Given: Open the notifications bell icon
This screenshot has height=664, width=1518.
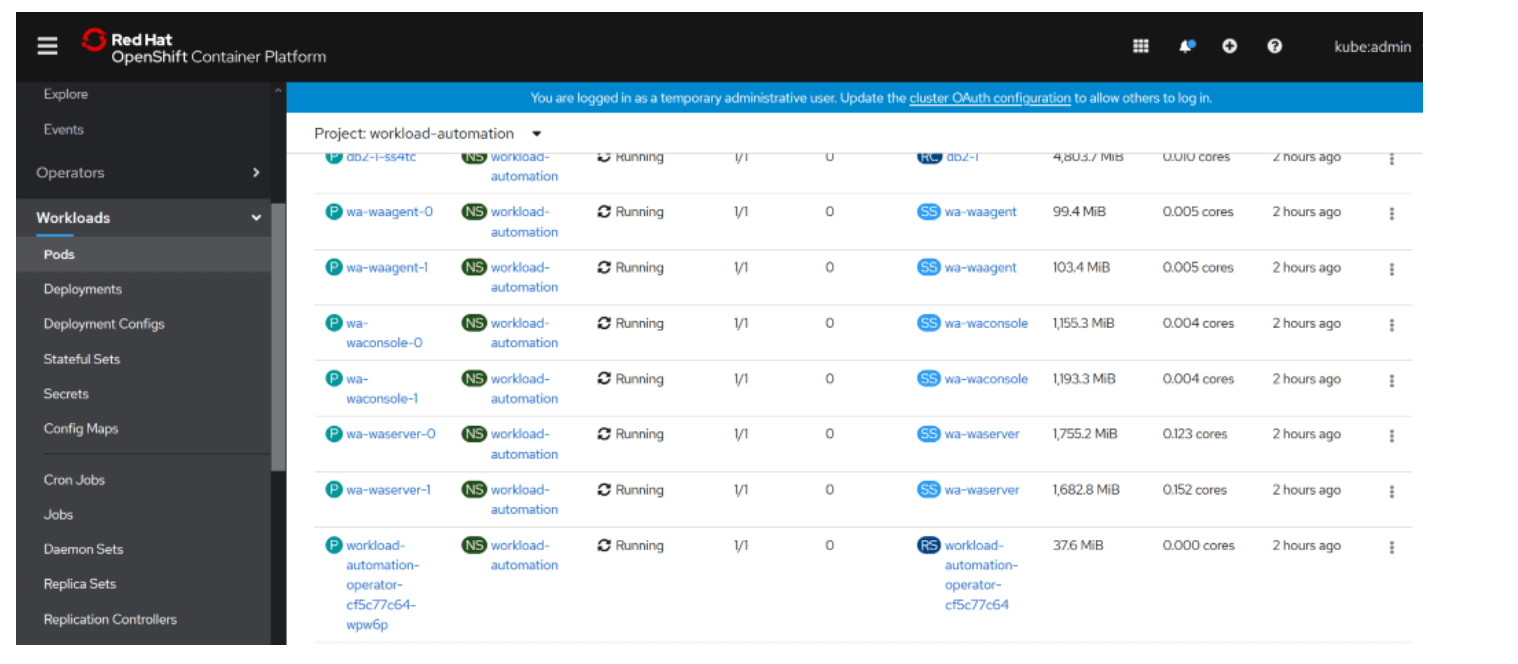Looking at the screenshot, I should (x=1186, y=46).
